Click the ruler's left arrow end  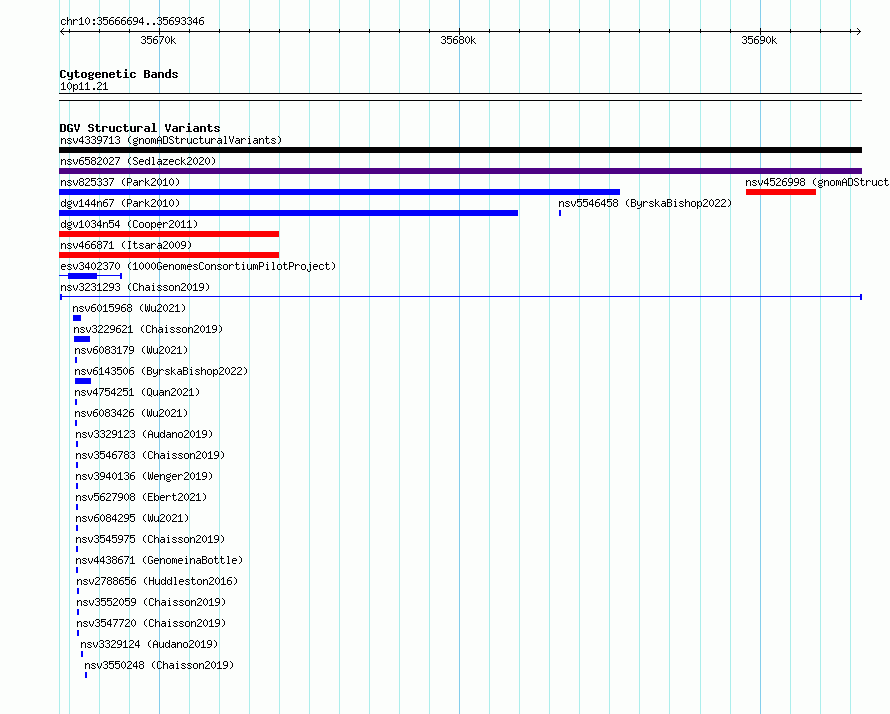coord(62,32)
